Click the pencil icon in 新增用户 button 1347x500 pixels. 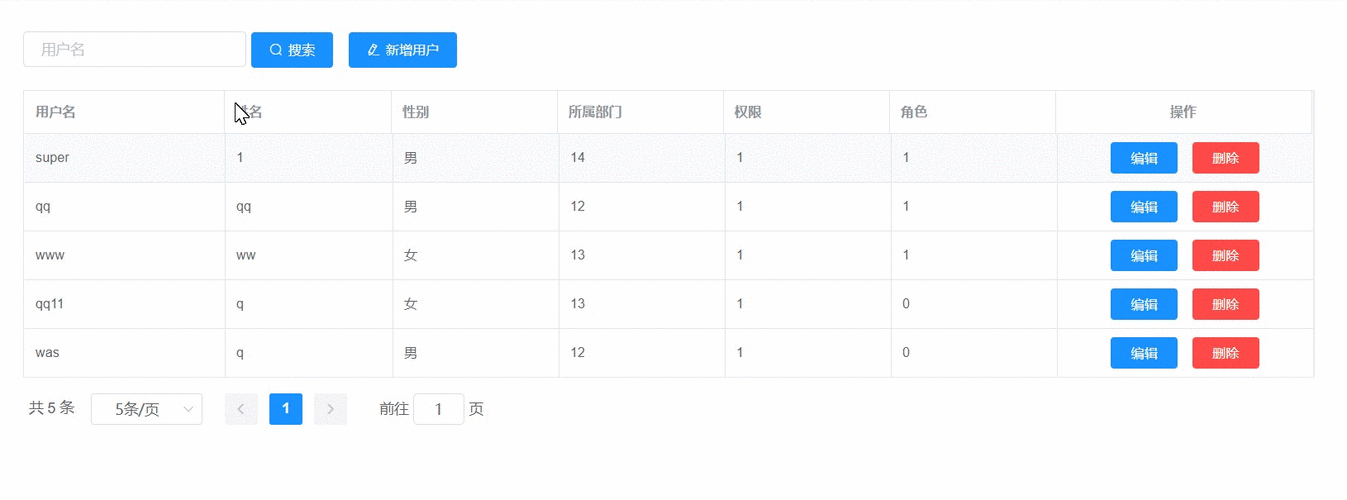[373, 50]
